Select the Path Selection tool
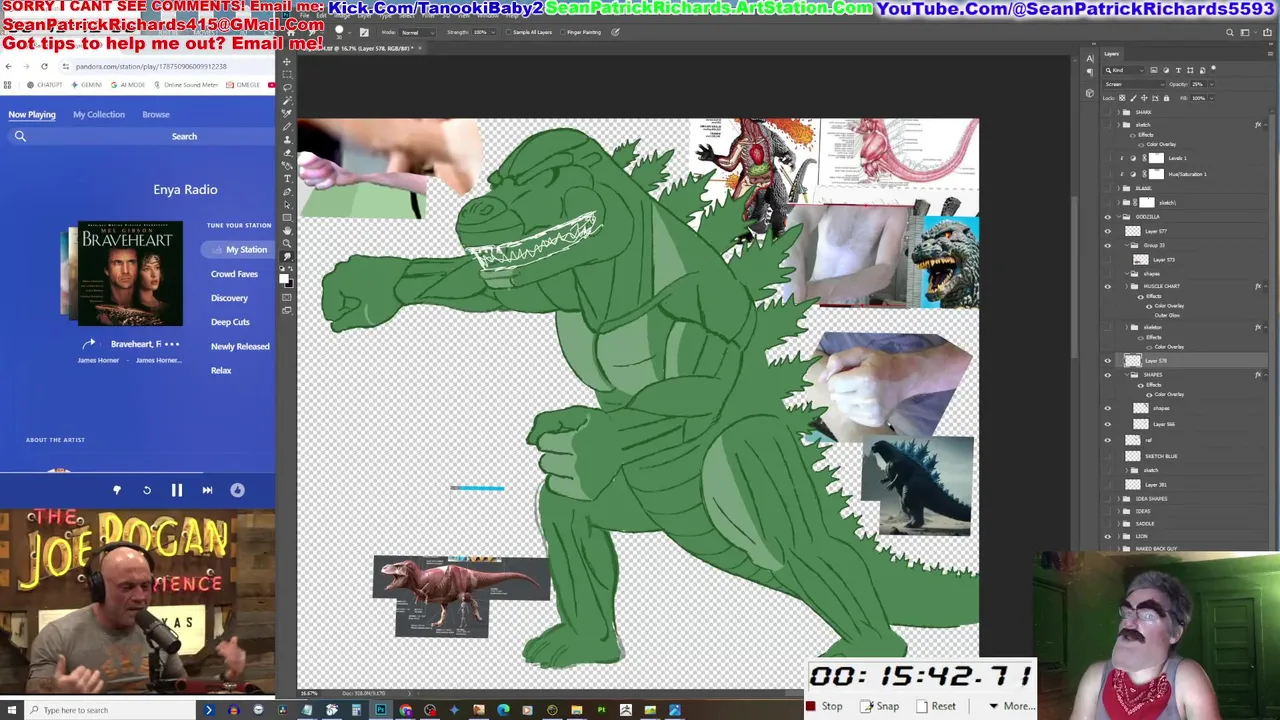Viewport: 1280px width, 720px height. [x=287, y=205]
